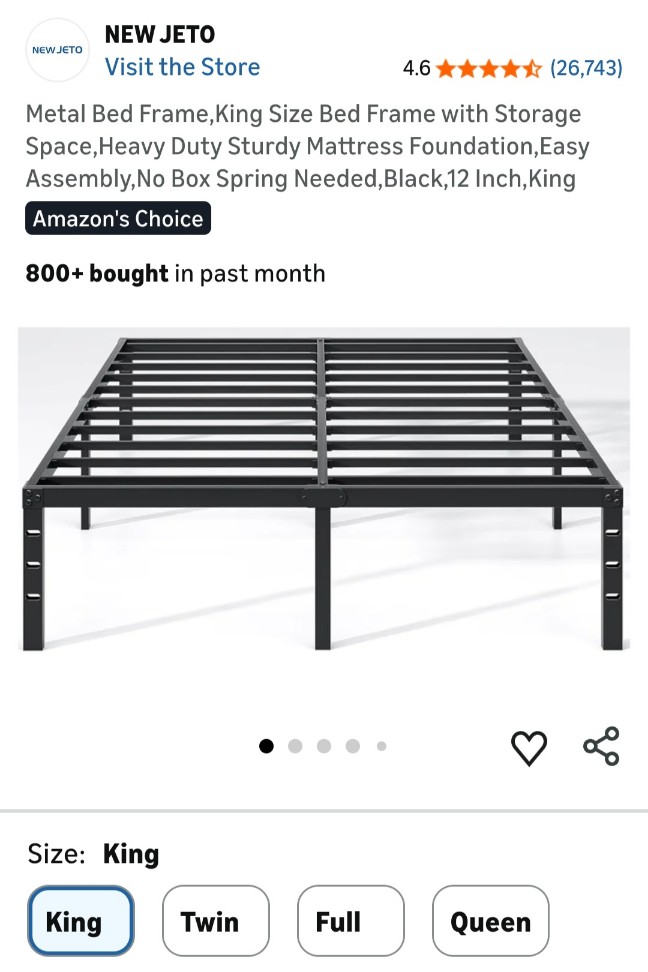The image size is (648, 972).
Task: Choose the Queen size option
Action: tap(490, 920)
